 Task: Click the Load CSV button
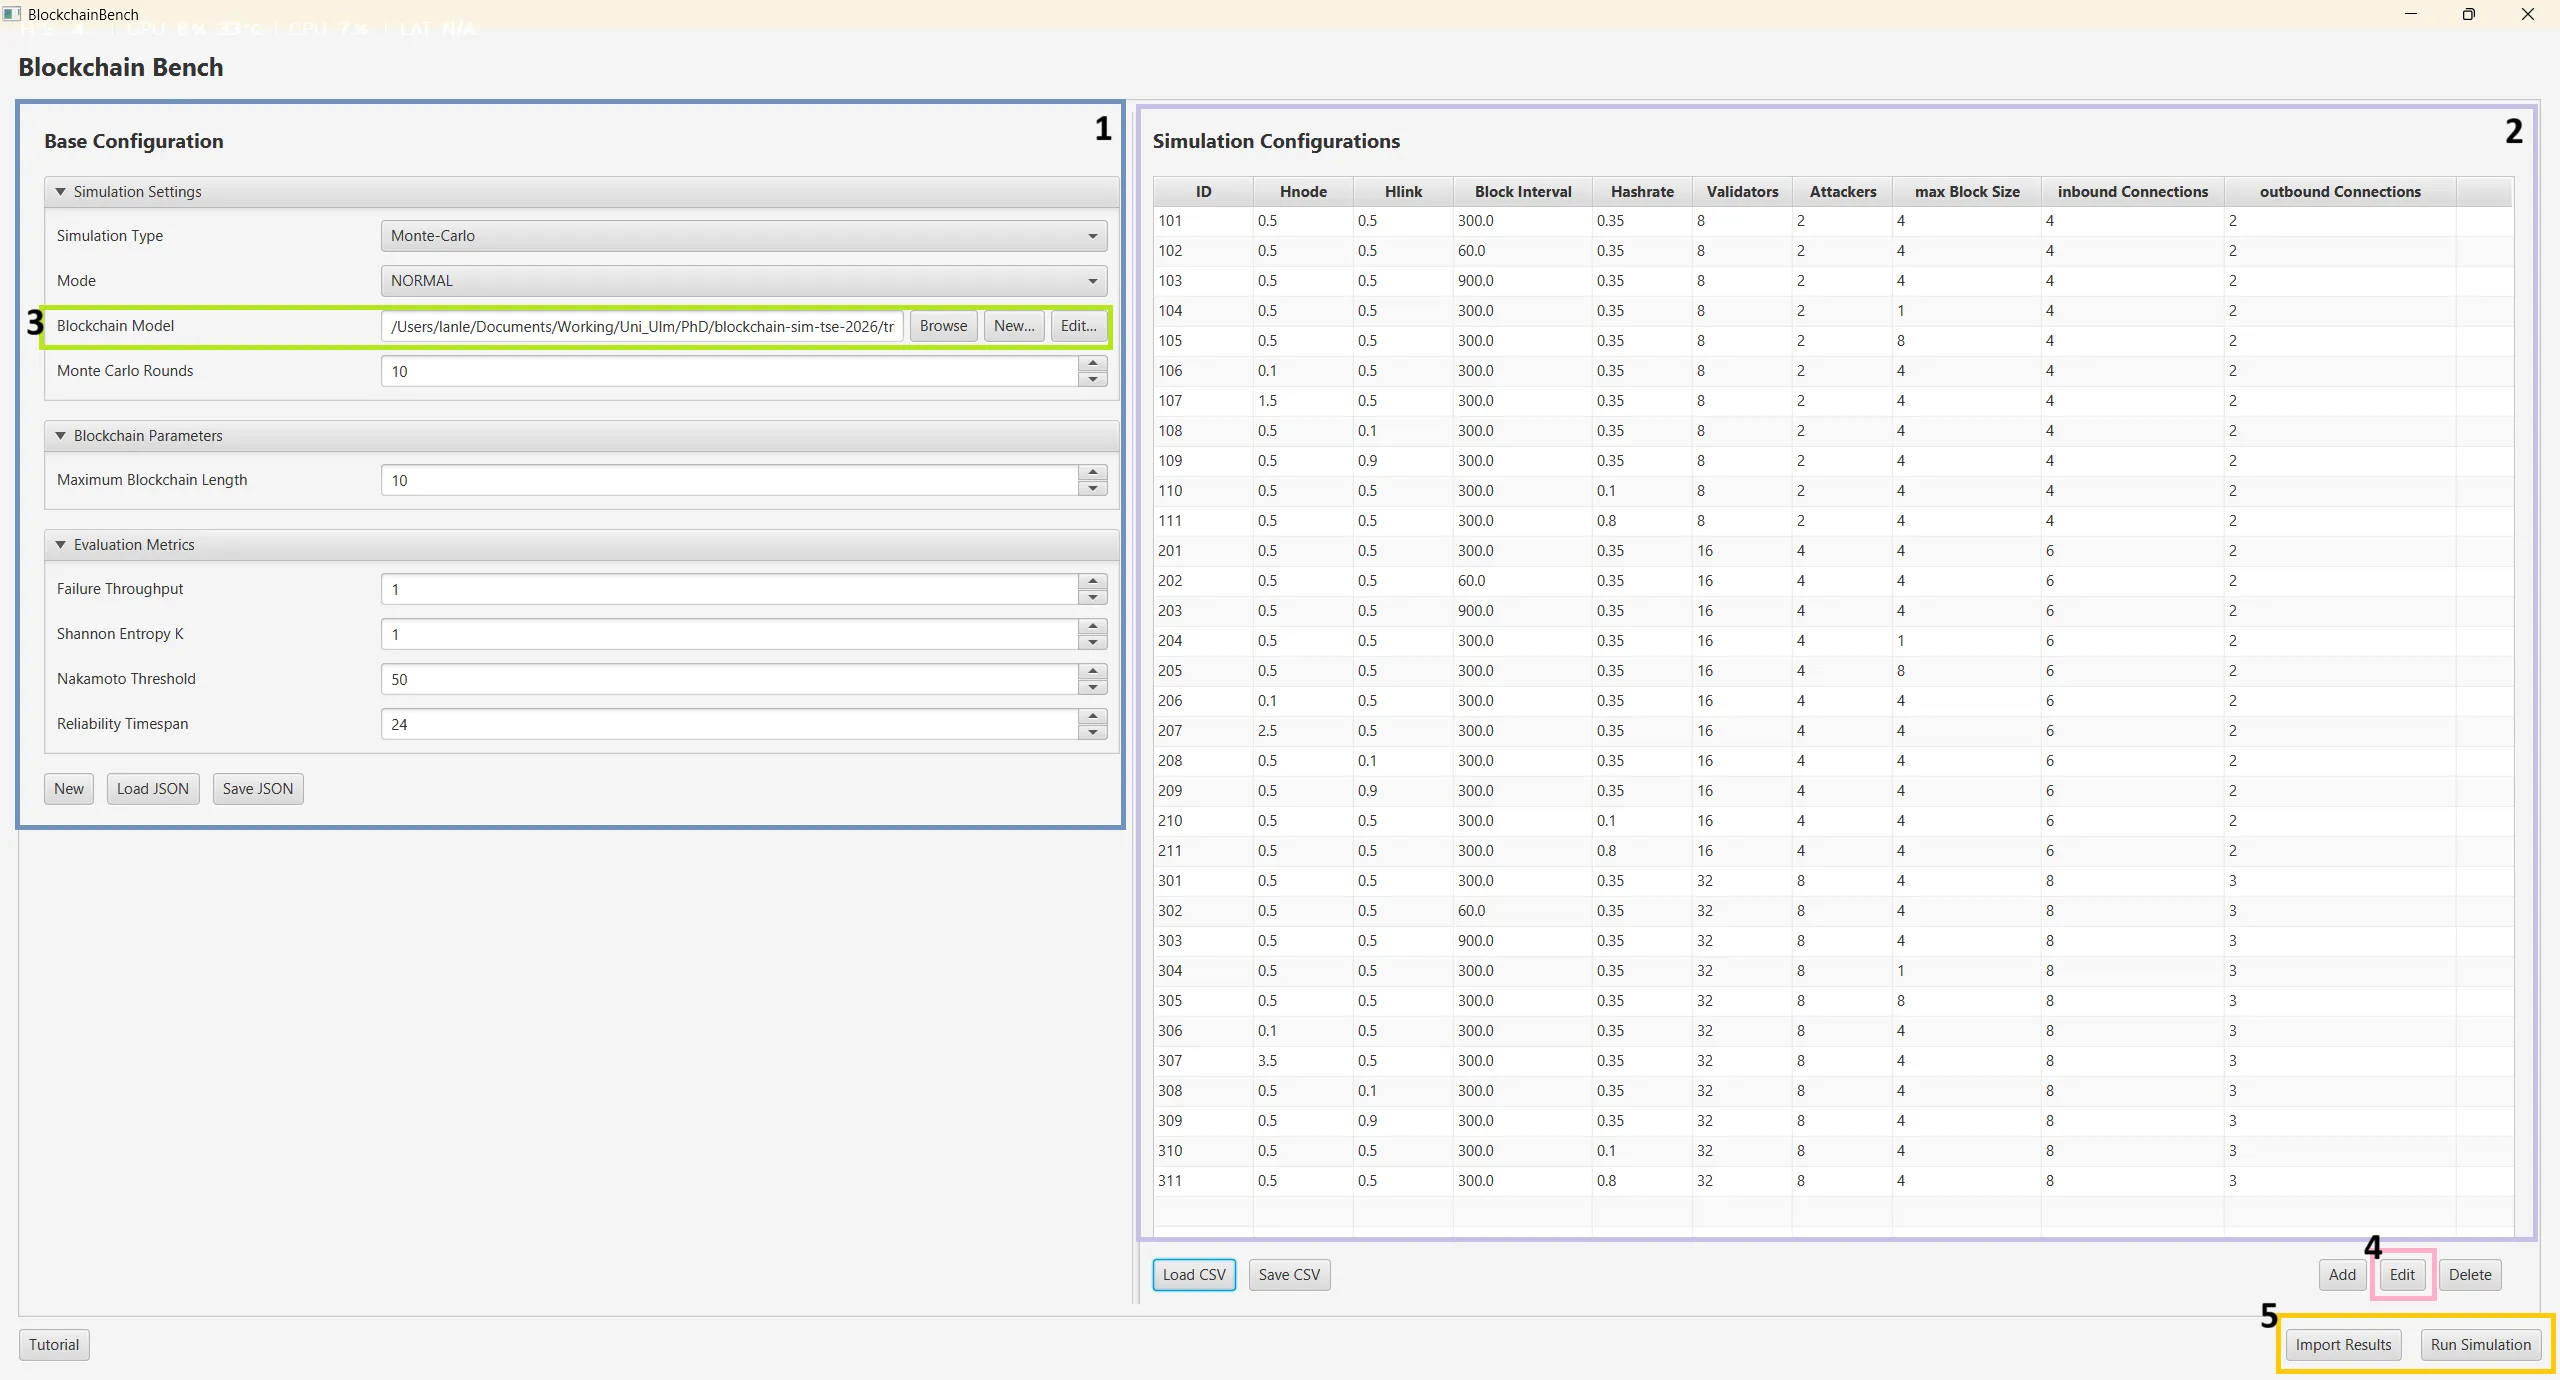pos(1194,1275)
